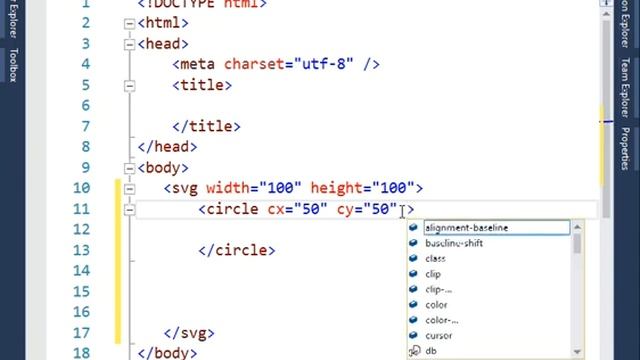The width and height of the screenshot is (640, 360).
Task: Select alignment-baseline in the IntelliSense list
Action: (x=496, y=228)
